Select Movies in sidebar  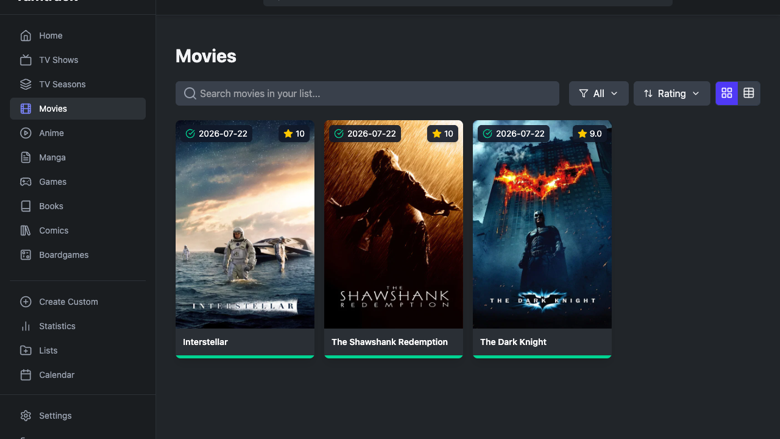[x=78, y=109]
